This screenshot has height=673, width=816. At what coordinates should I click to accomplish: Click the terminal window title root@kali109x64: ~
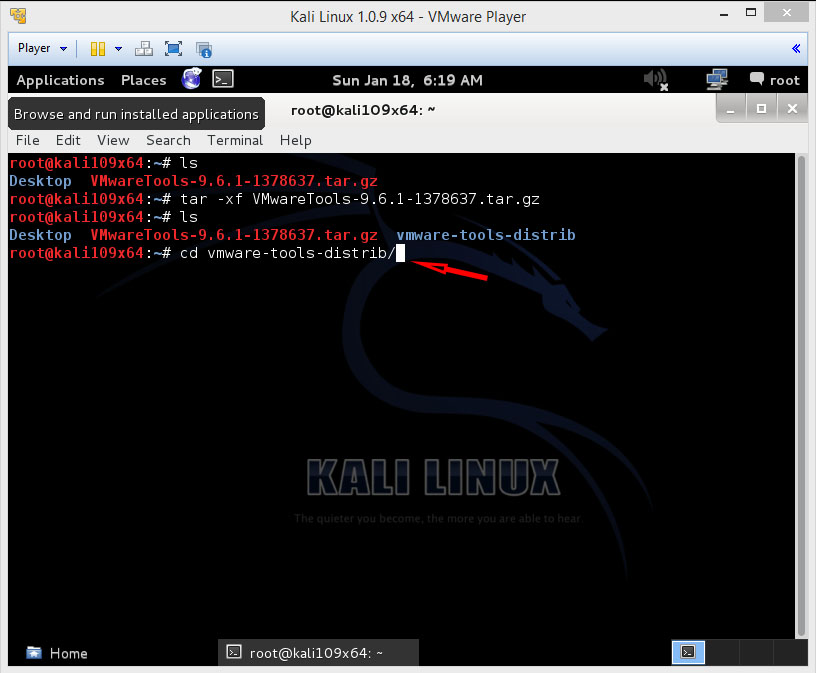(363, 110)
